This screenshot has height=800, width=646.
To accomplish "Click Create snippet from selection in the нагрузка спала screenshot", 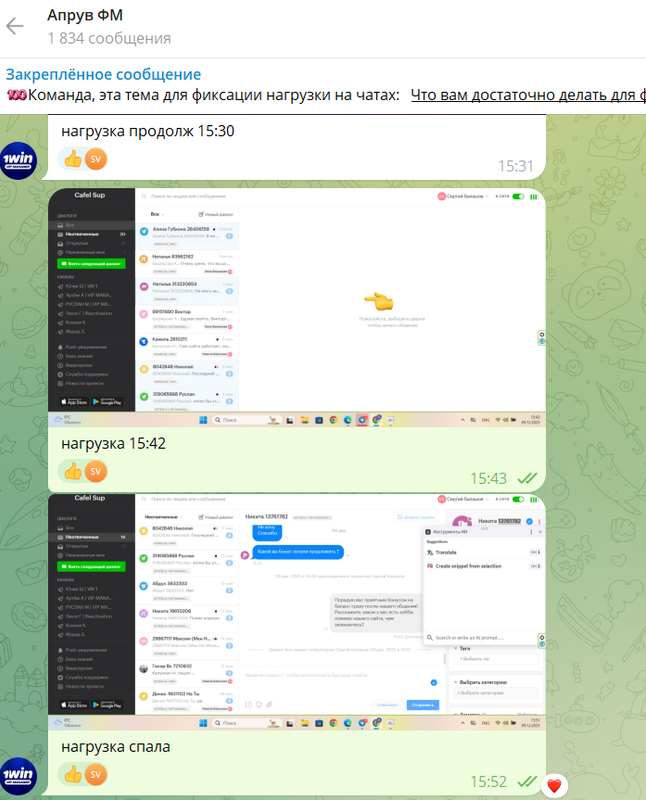I will coord(483,566).
